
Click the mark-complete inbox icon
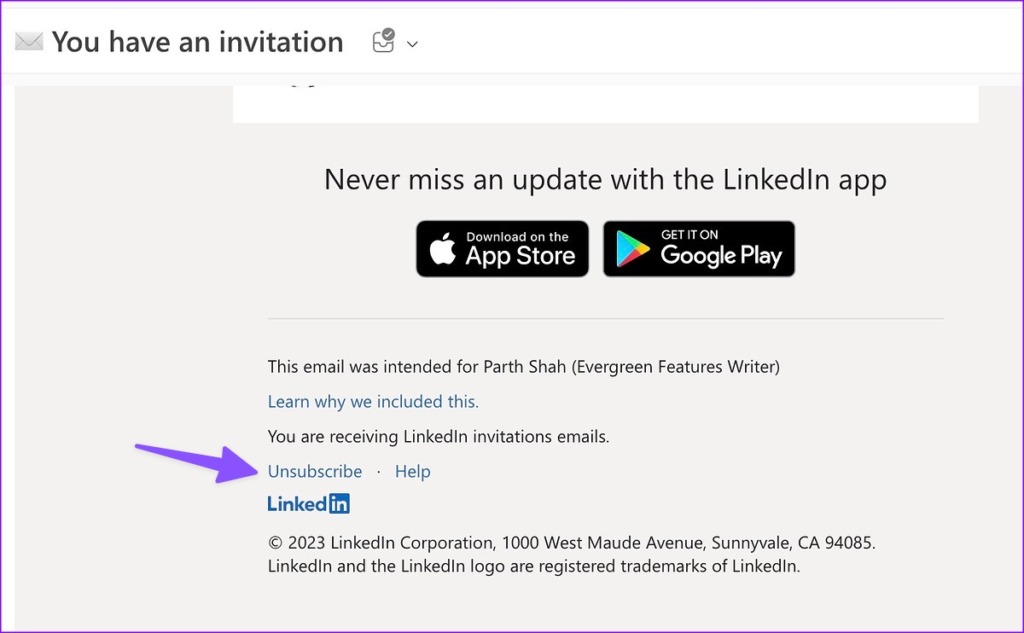pyautogui.click(x=381, y=42)
